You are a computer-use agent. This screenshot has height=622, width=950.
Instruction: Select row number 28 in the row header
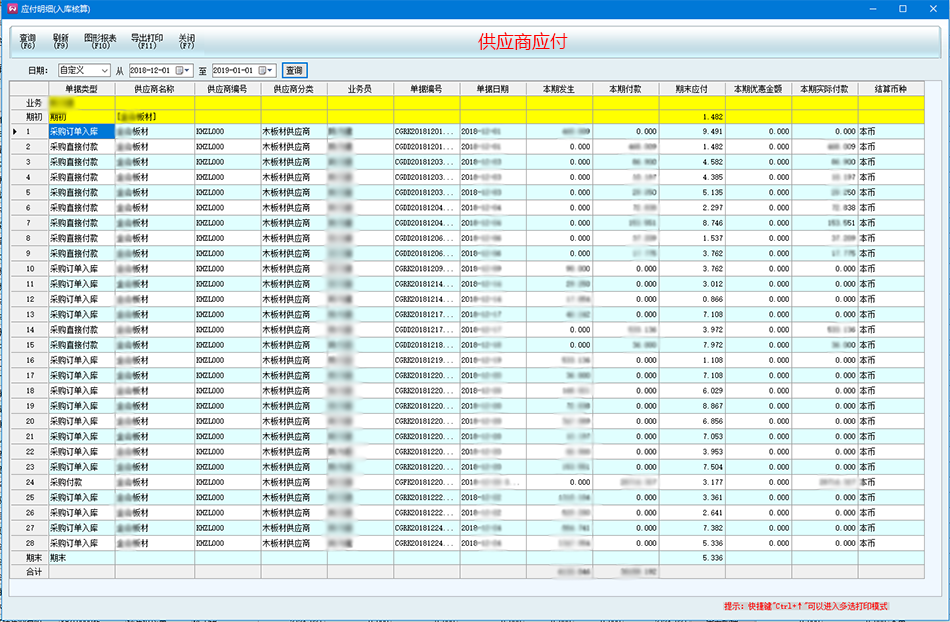[30, 543]
